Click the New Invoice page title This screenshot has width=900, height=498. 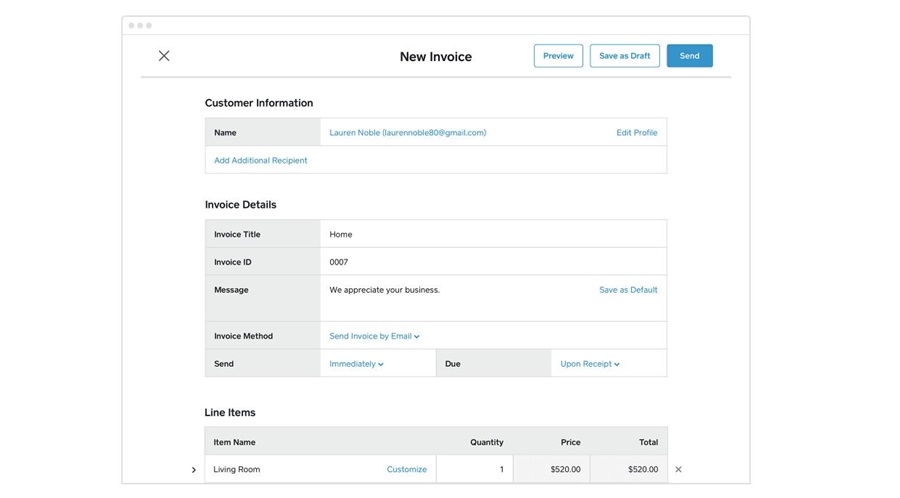click(436, 57)
